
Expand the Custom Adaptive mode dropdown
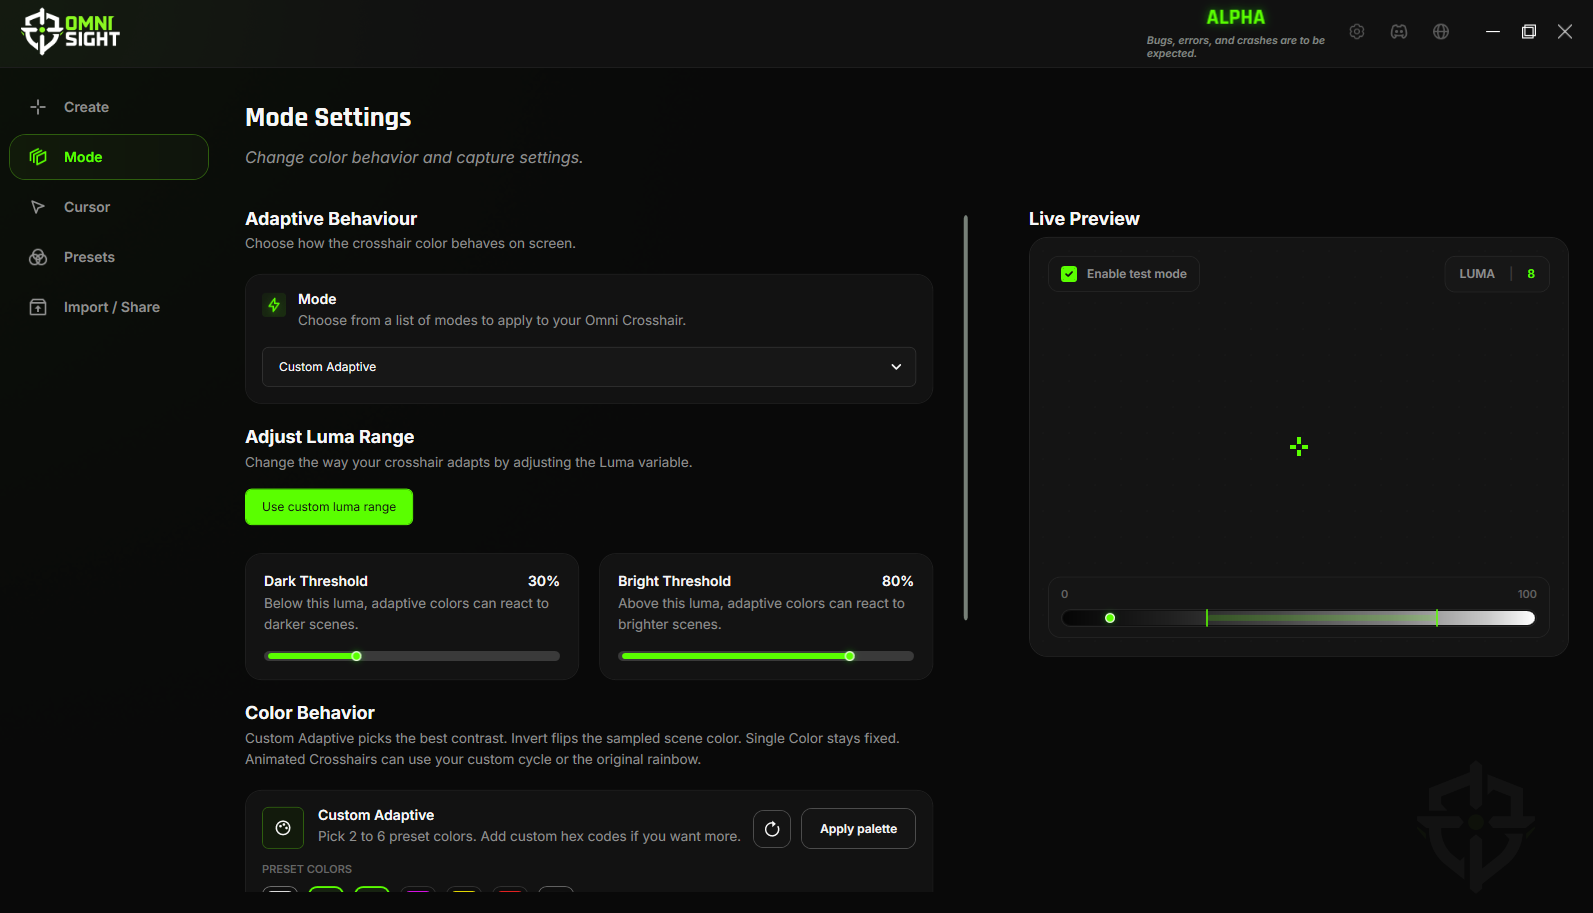tap(589, 367)
